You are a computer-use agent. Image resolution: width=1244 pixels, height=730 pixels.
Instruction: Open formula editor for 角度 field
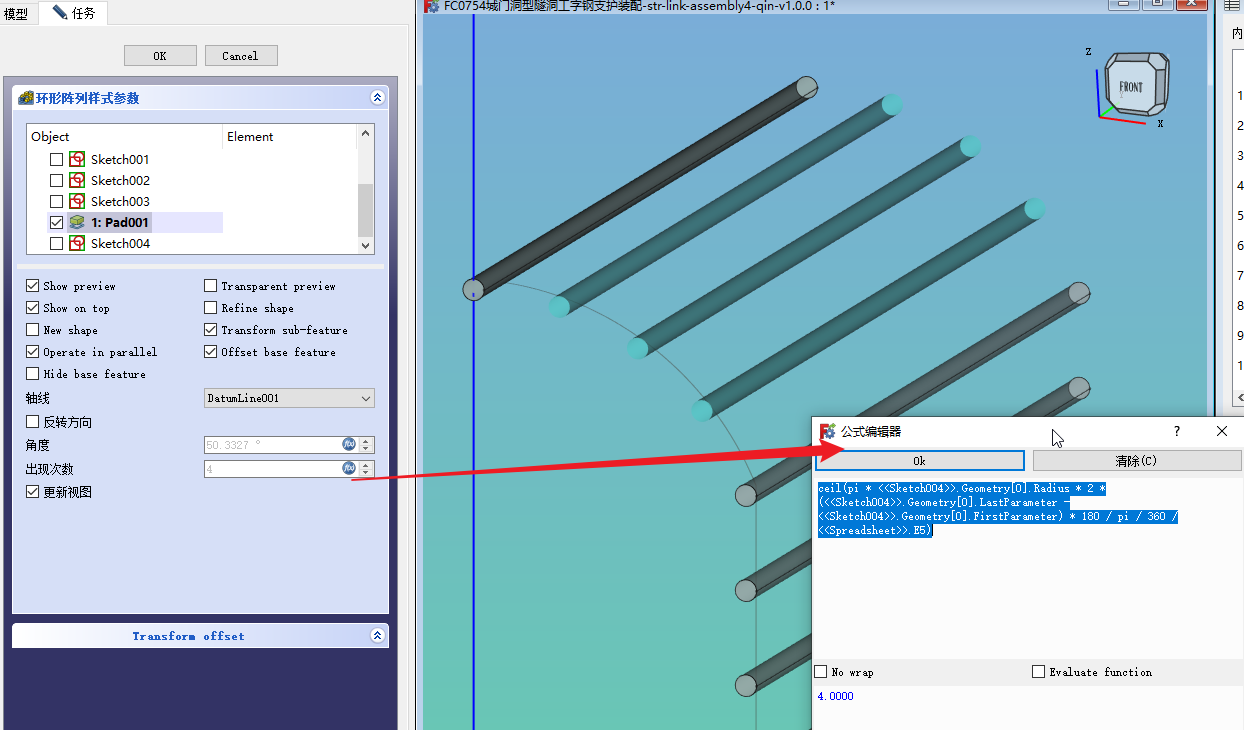349,444
